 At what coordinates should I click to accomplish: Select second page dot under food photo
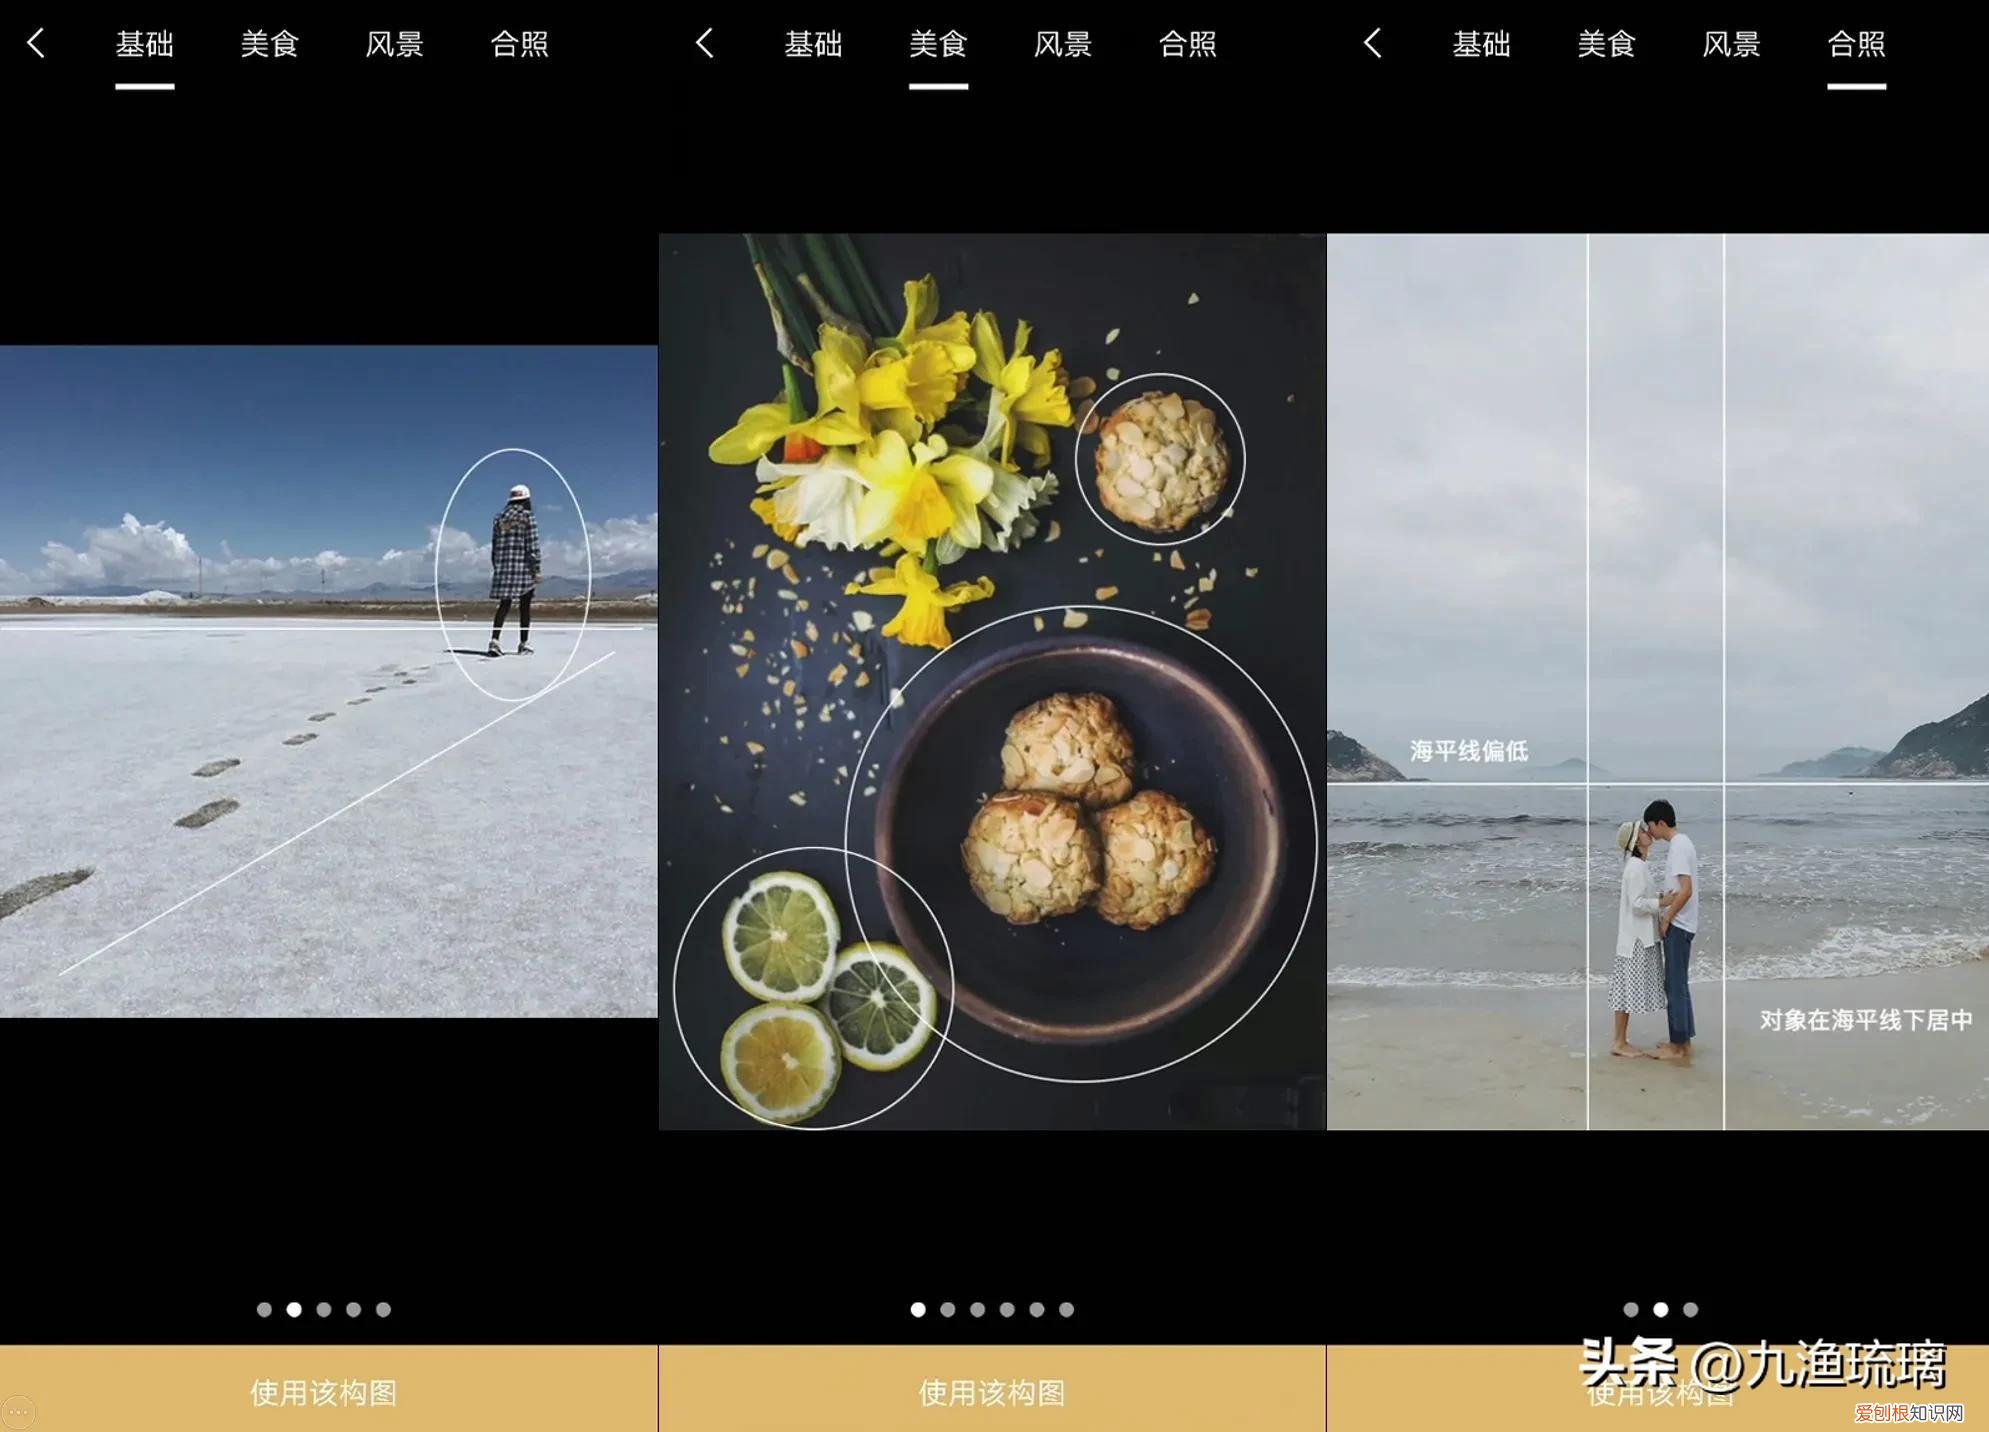pyautogui.click(x=948, y=1309)
